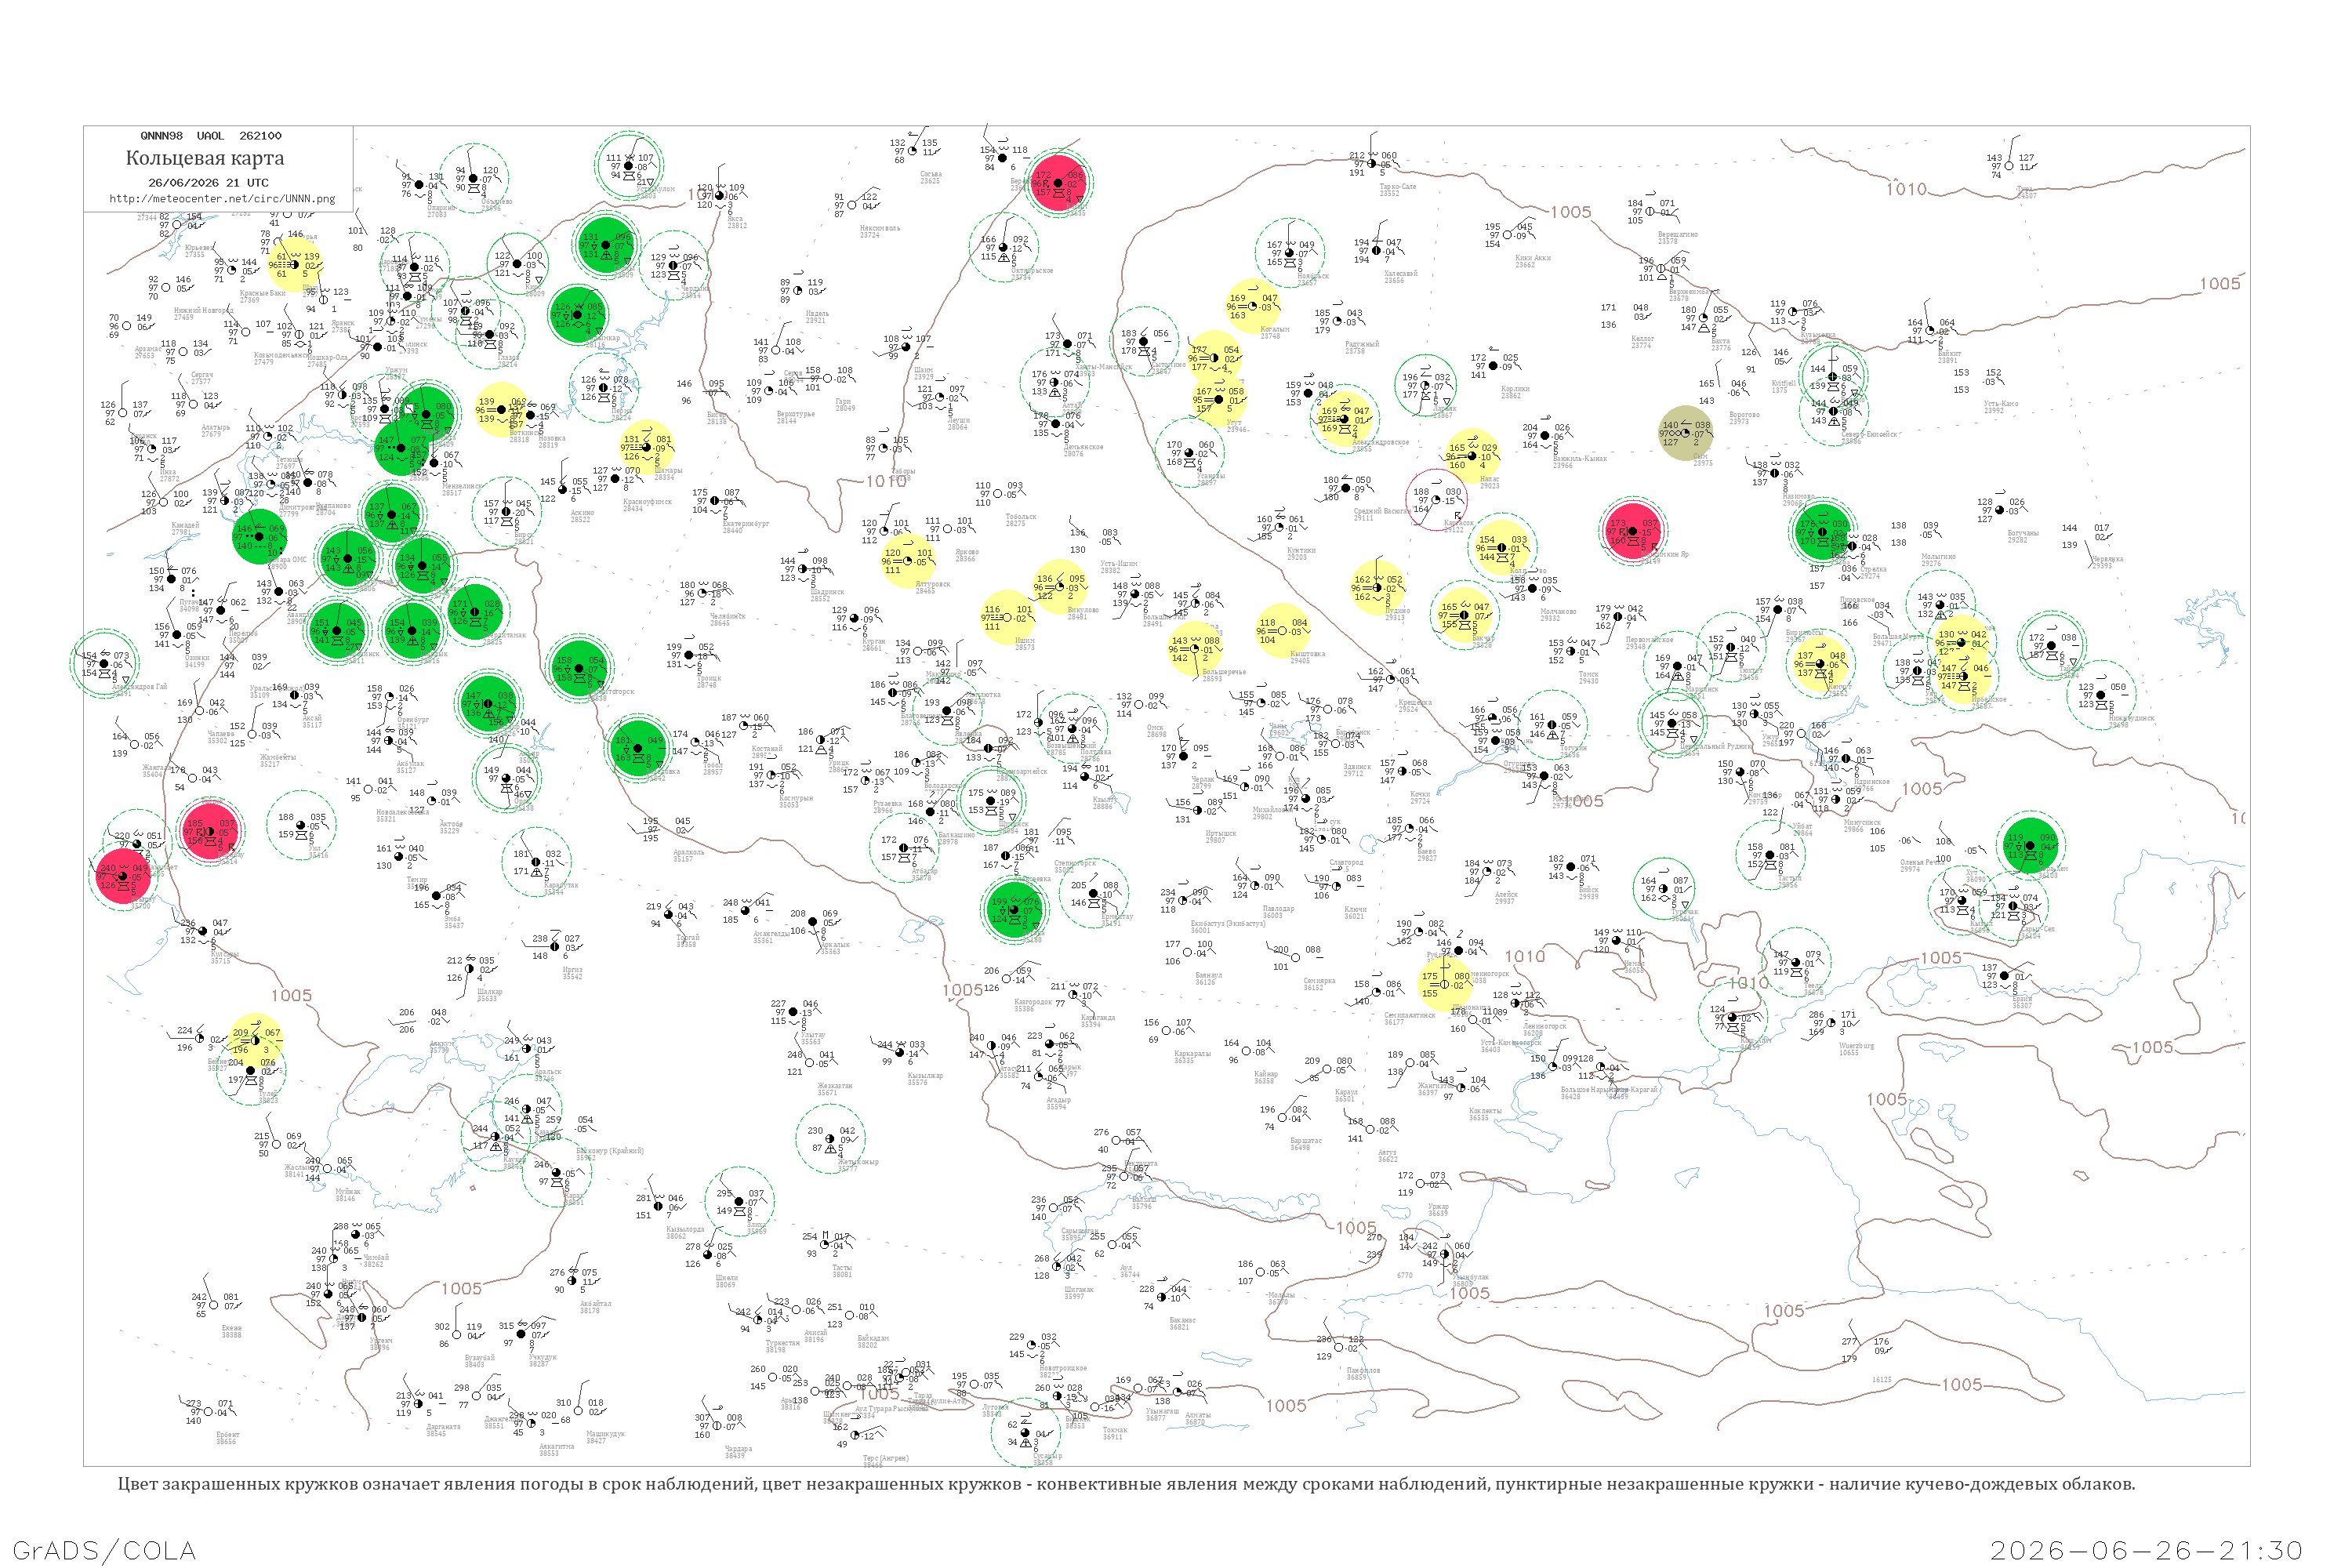2352x1568 pixels.
Task: Click the station label "Алатырь"
Action: 215,429
